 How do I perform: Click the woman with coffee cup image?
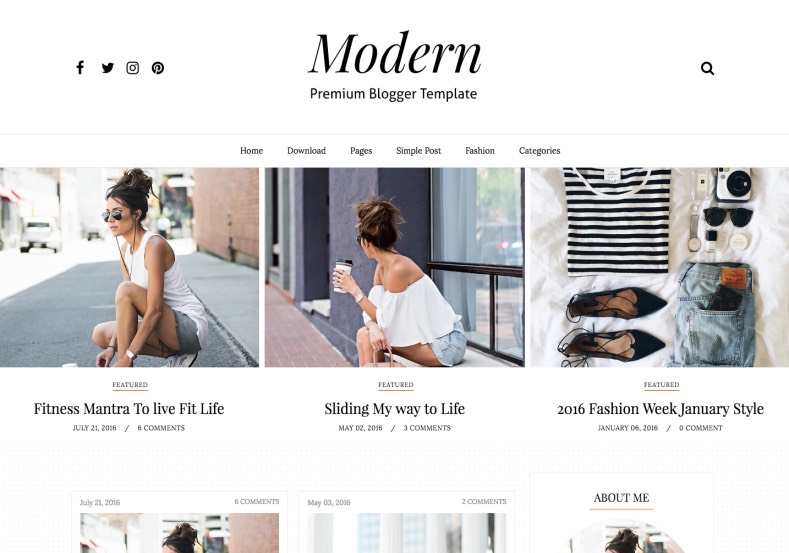394,267
